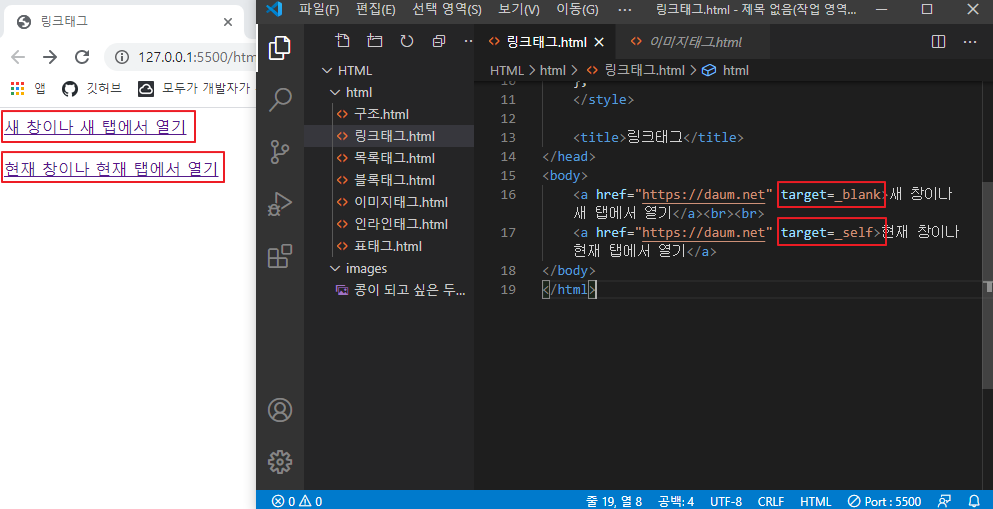993x509 pixels.
Task: Show errors and warnings panel from status bar
Action: [296, 501]
